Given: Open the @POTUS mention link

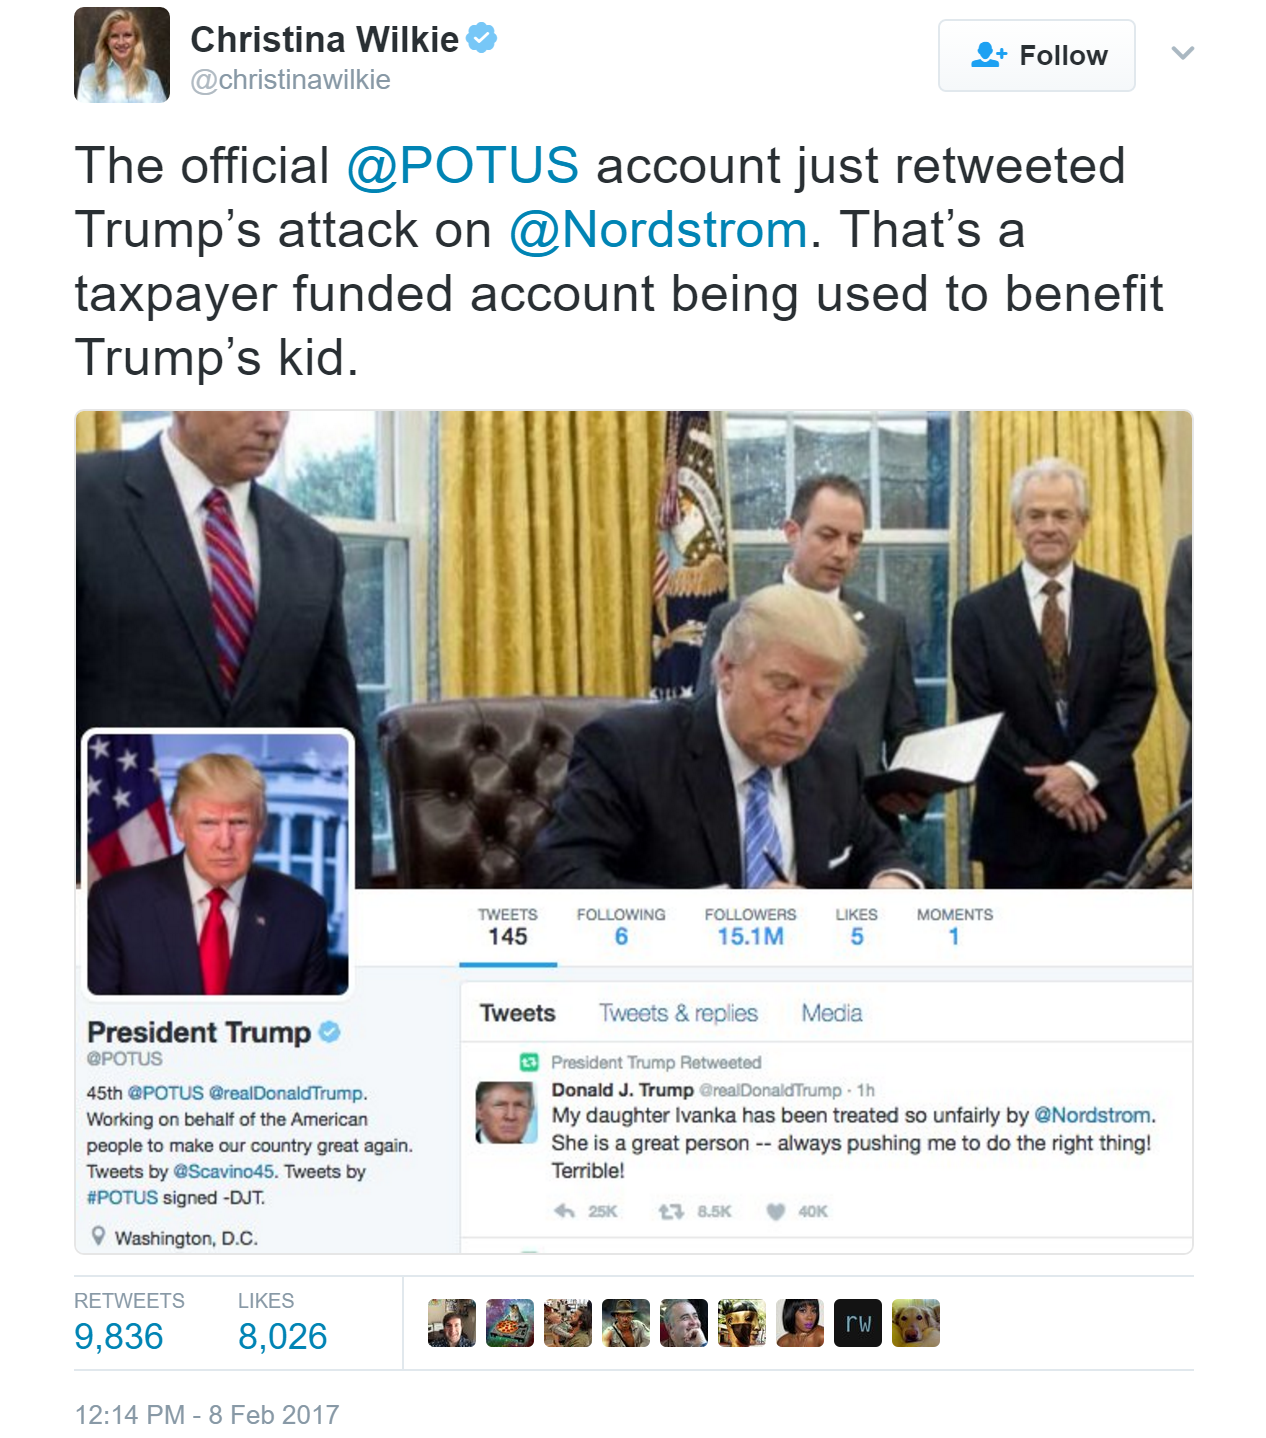Looking at the screenshot, I should tap(462, 166).
